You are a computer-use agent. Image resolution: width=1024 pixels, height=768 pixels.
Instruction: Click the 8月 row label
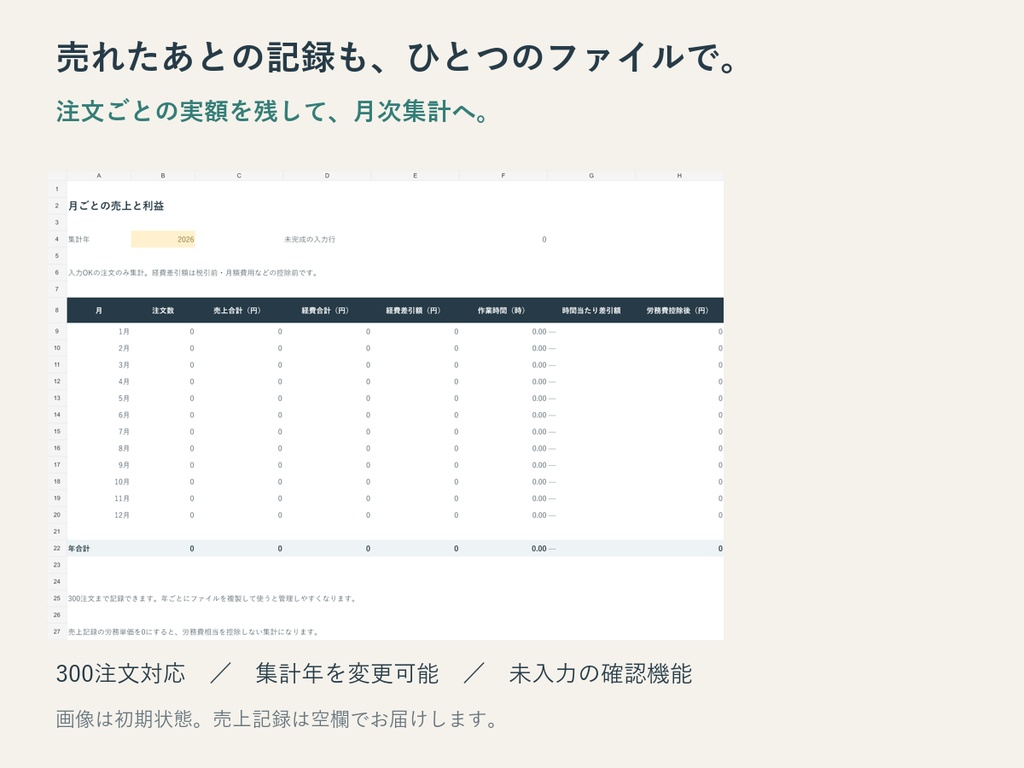pyautogui.click(x=123, y=449)
